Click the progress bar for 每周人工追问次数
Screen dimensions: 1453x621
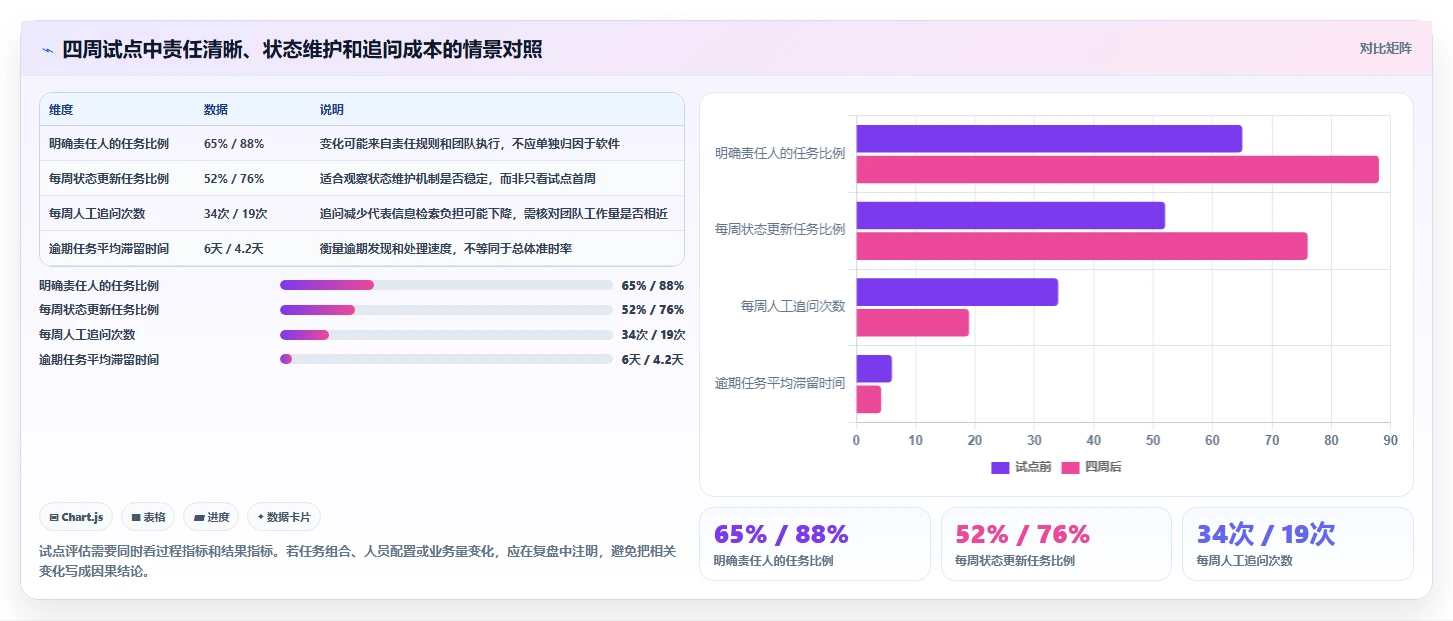446,335
